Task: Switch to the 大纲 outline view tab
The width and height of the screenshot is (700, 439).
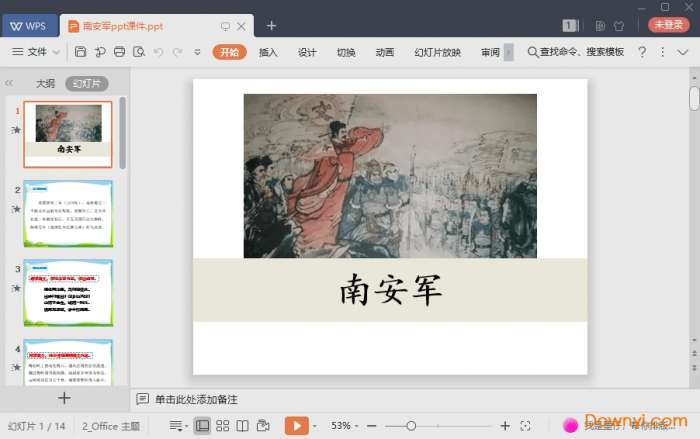Action: 45,83
